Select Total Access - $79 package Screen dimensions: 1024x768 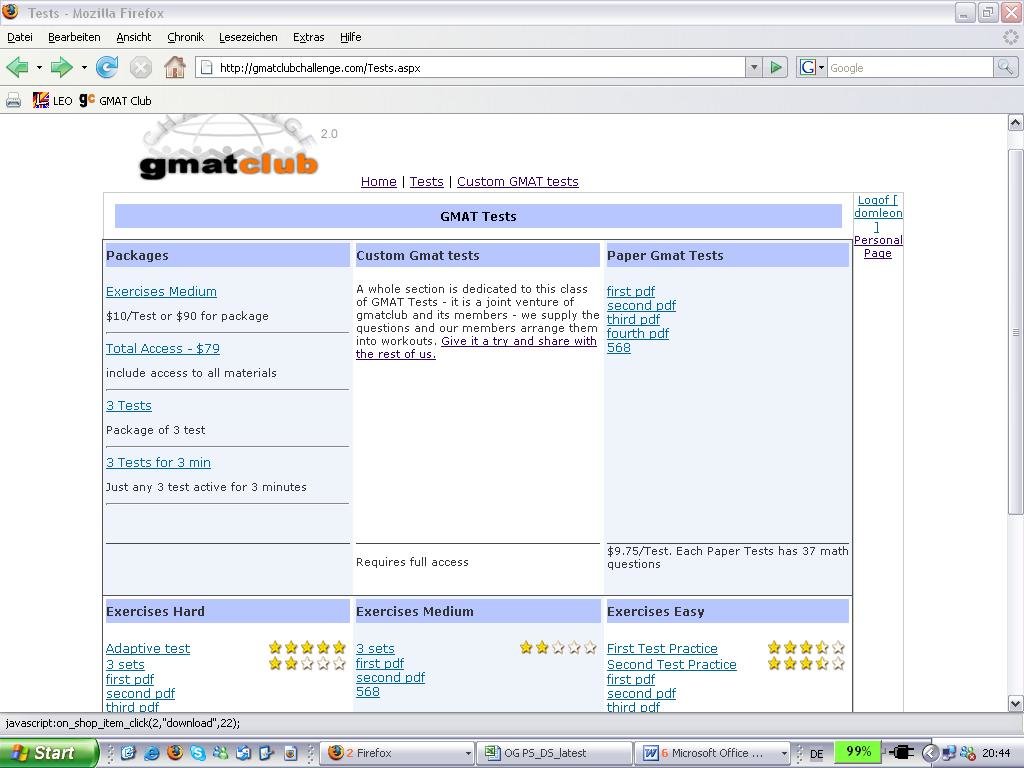[163, 349]
